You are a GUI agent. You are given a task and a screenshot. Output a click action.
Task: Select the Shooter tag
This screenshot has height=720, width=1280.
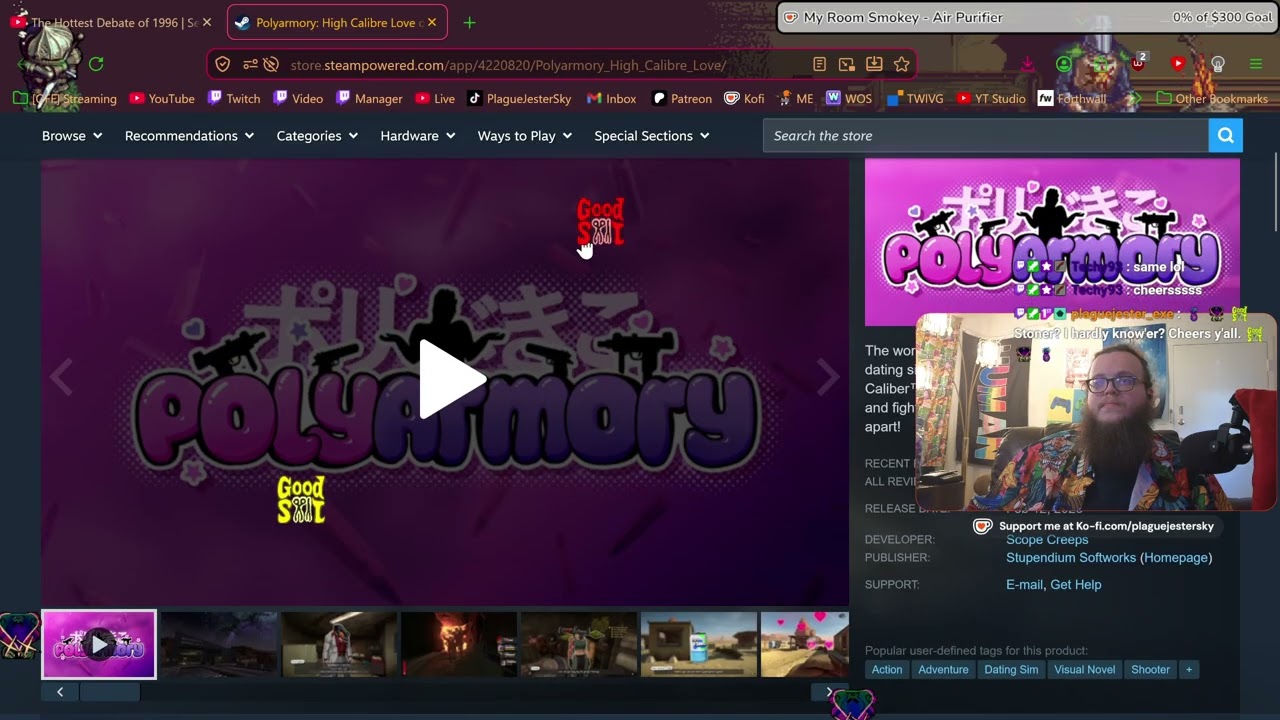click(x=1150, y=670)
